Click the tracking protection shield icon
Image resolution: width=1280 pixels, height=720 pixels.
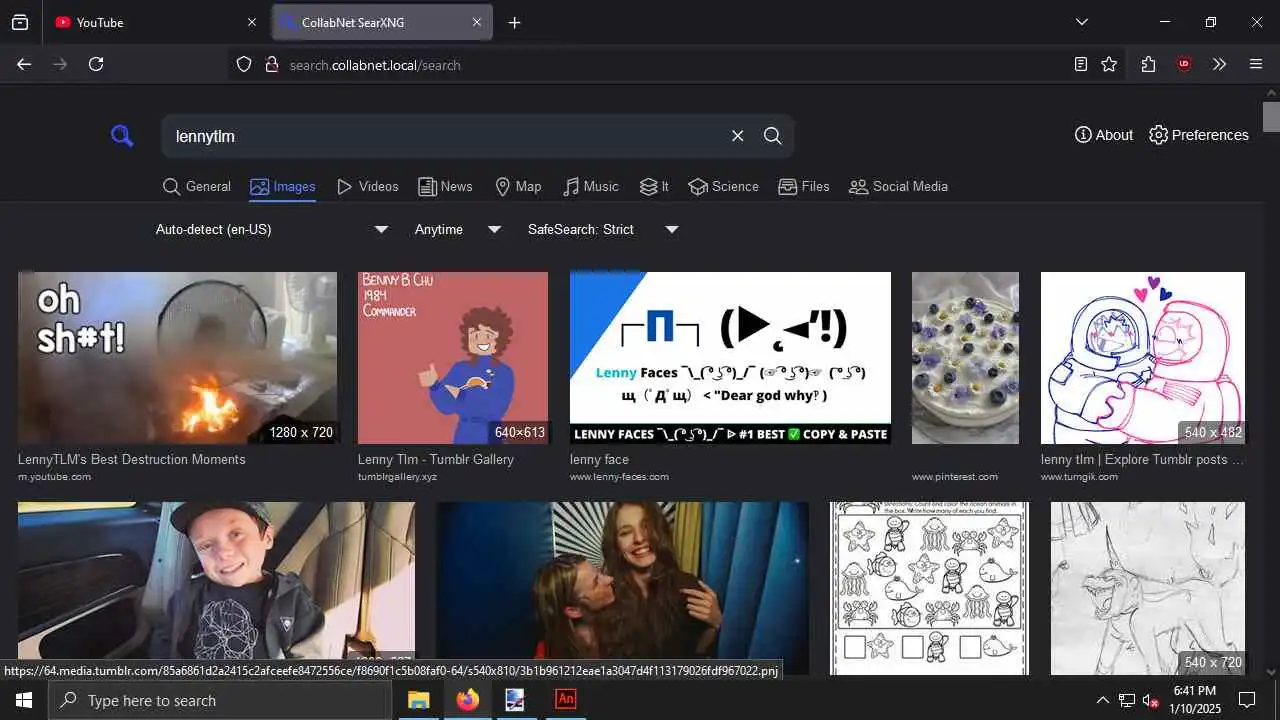tap(244, 64)
